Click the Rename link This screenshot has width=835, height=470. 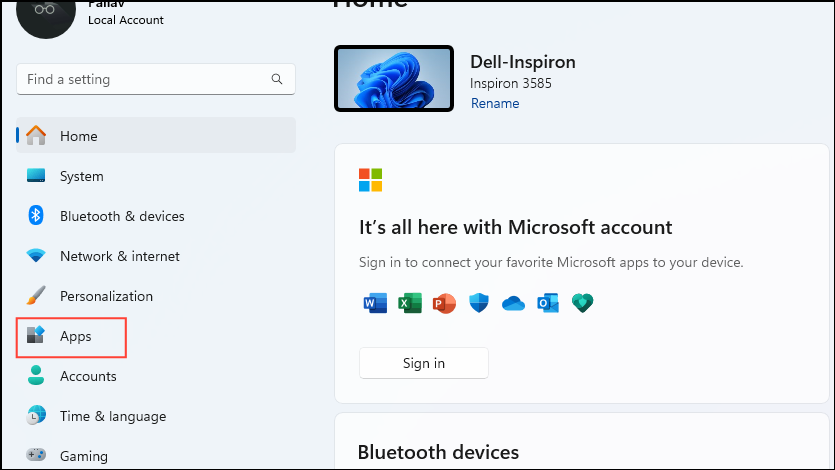495,103
